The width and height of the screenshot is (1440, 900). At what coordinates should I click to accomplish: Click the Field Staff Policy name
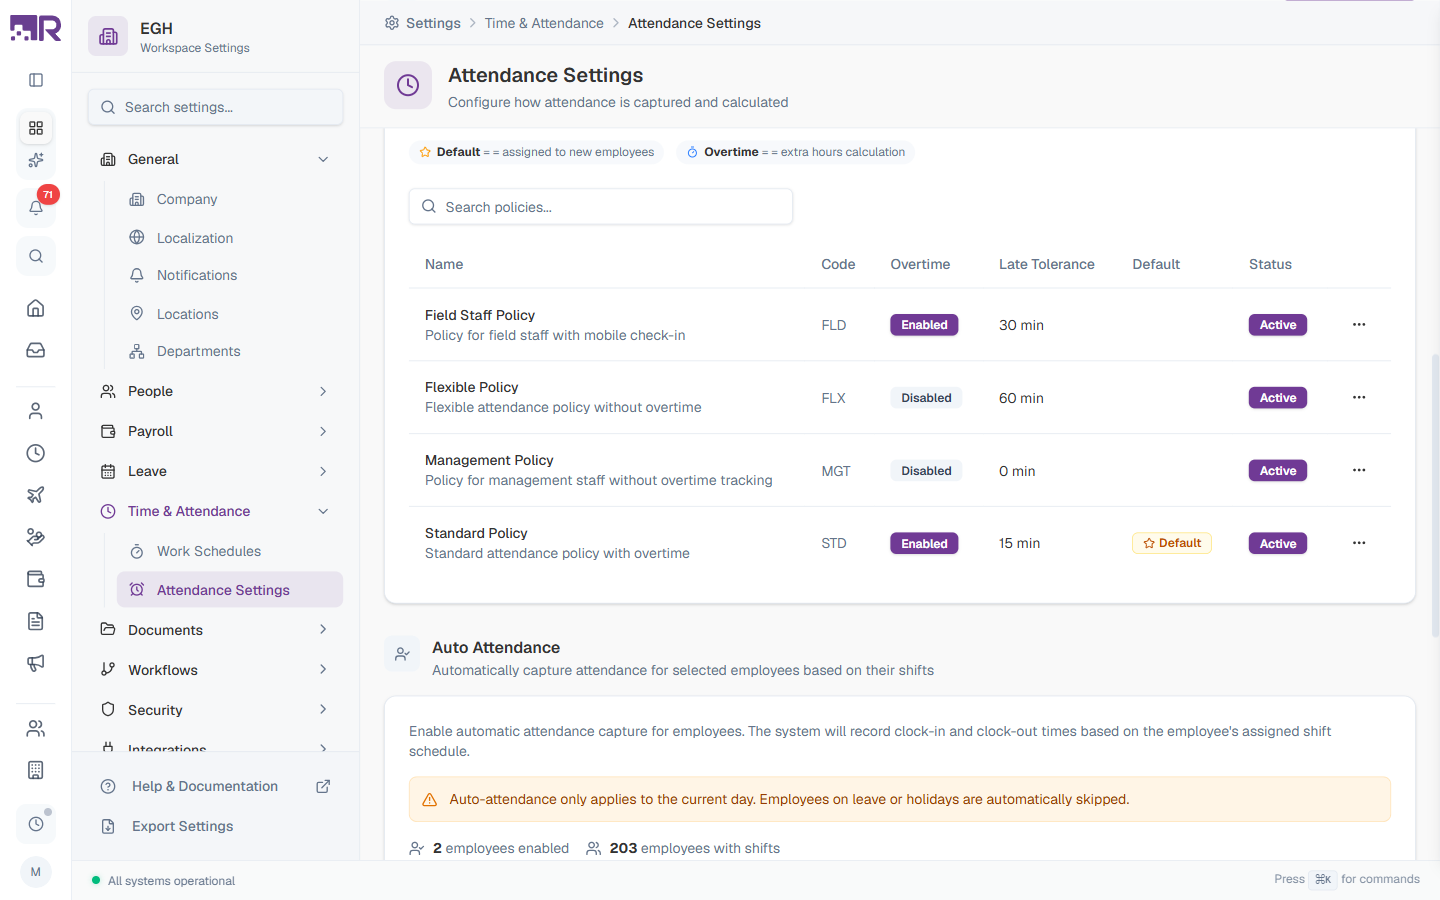(480, 315)
